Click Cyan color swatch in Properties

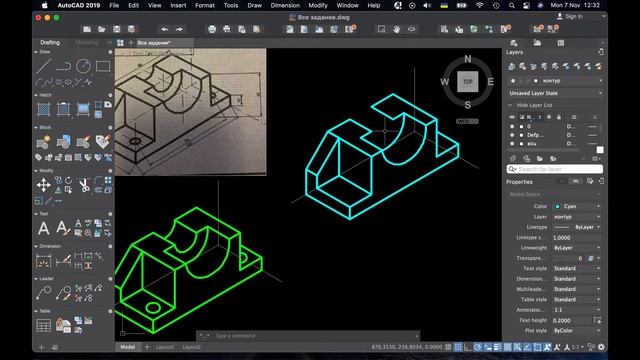point(557,207)
